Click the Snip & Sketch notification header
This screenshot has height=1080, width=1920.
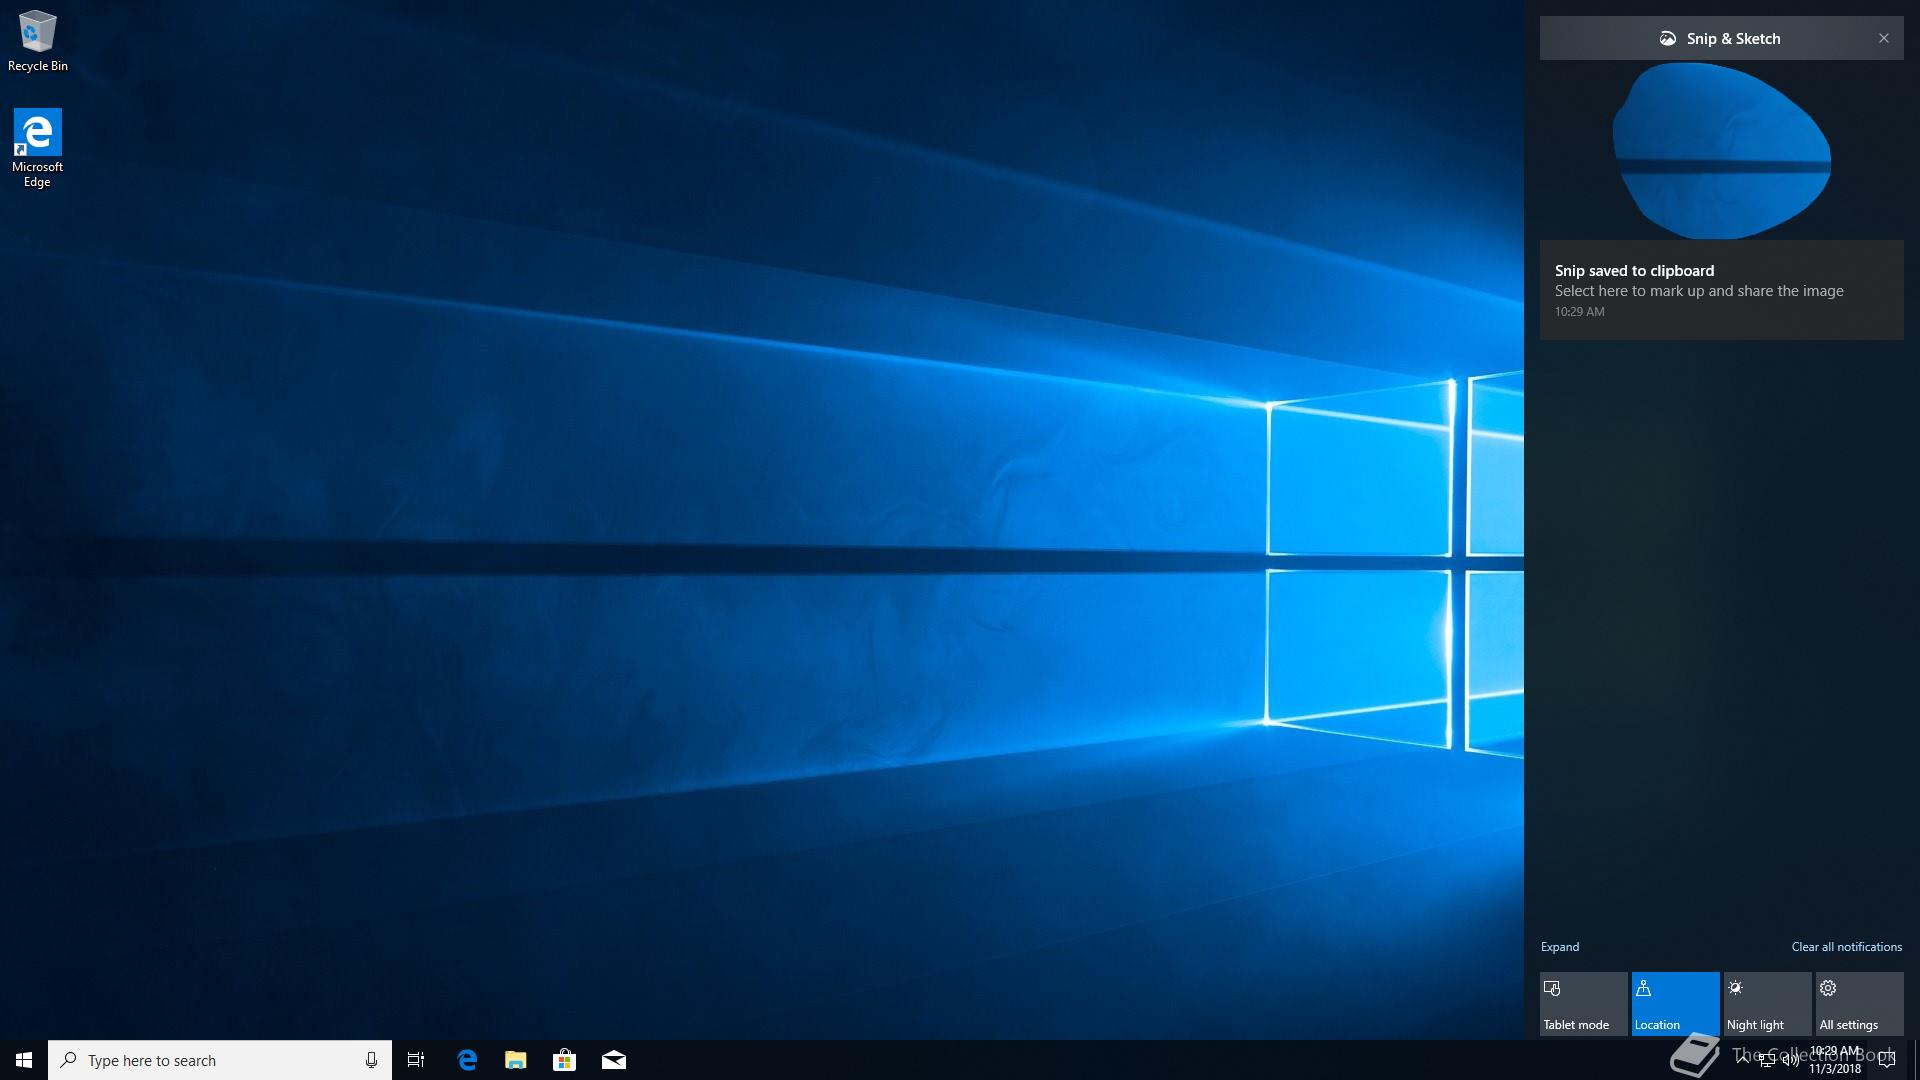coord(1722,38)
